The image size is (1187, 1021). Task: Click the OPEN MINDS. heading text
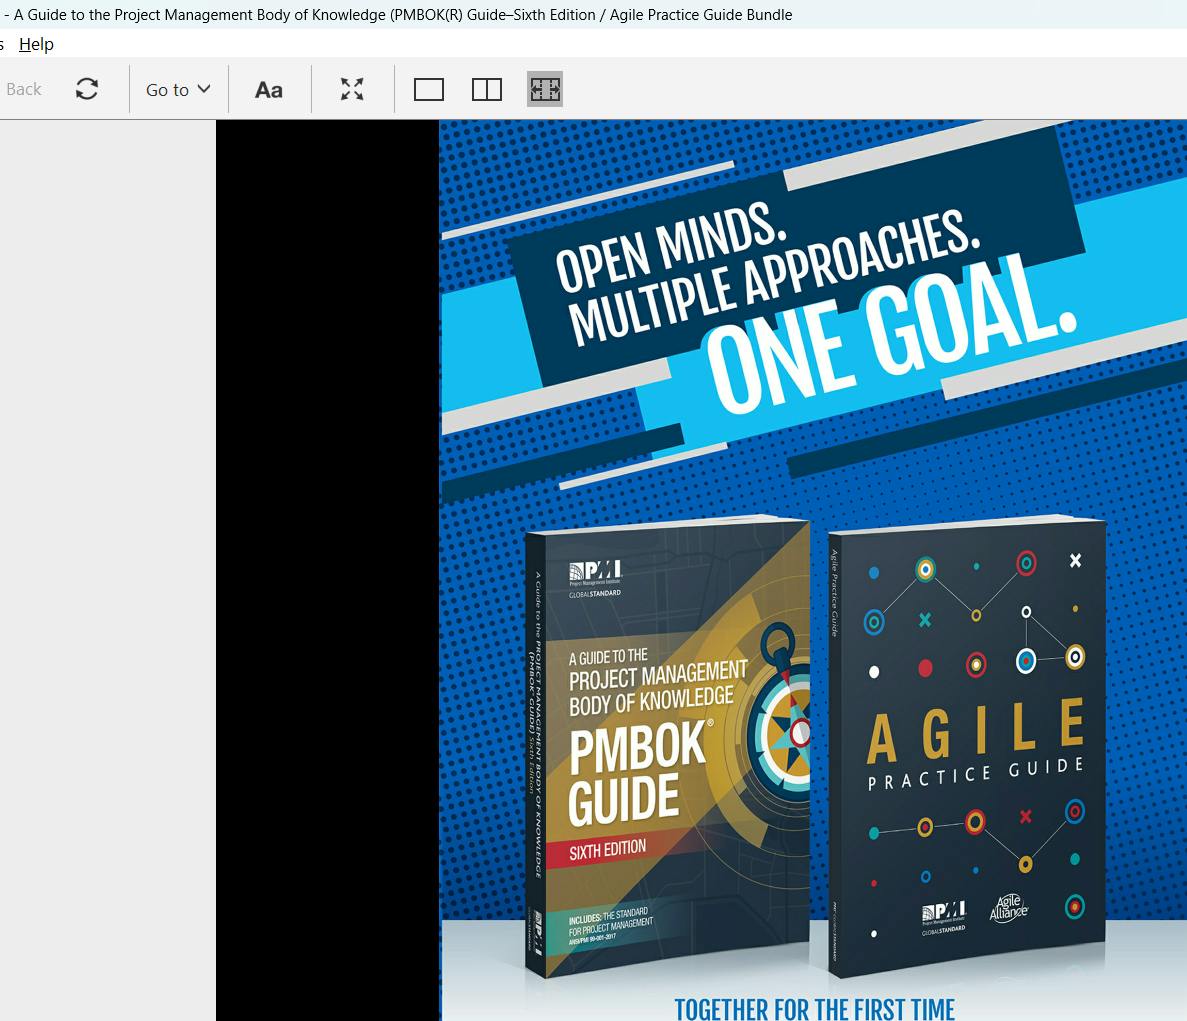tap(670, 247)
